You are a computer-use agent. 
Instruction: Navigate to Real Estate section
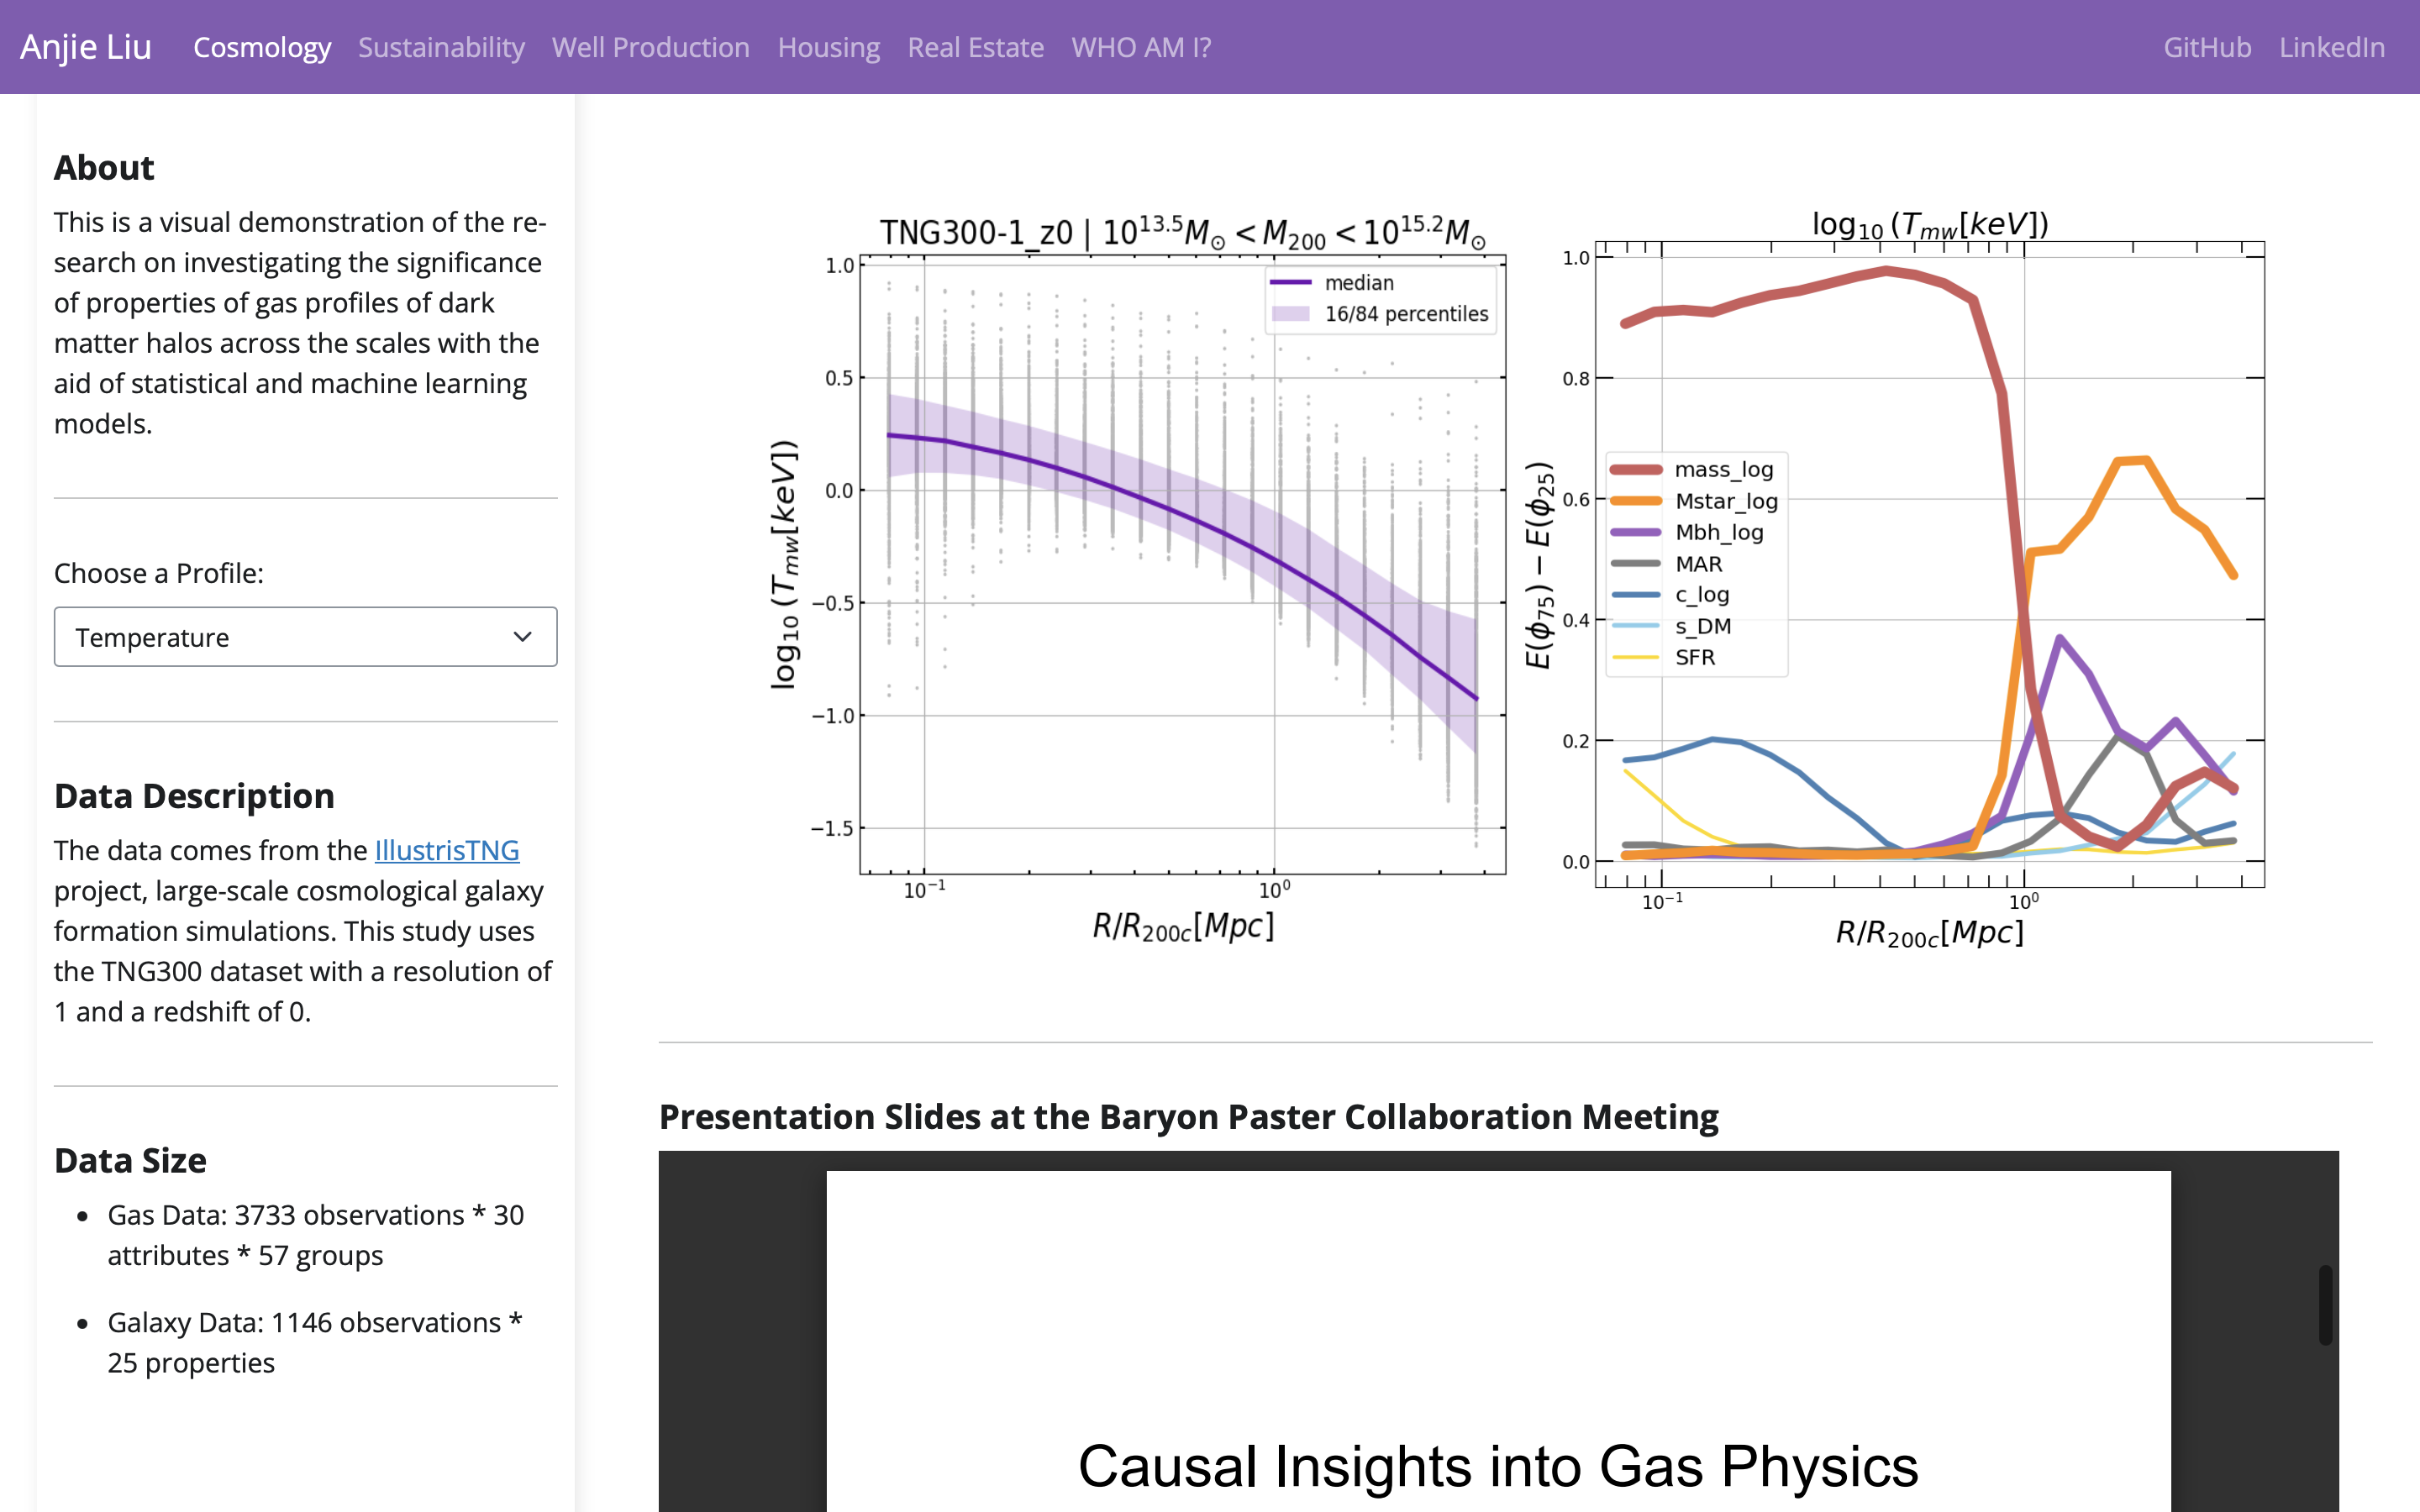[976, 47]
